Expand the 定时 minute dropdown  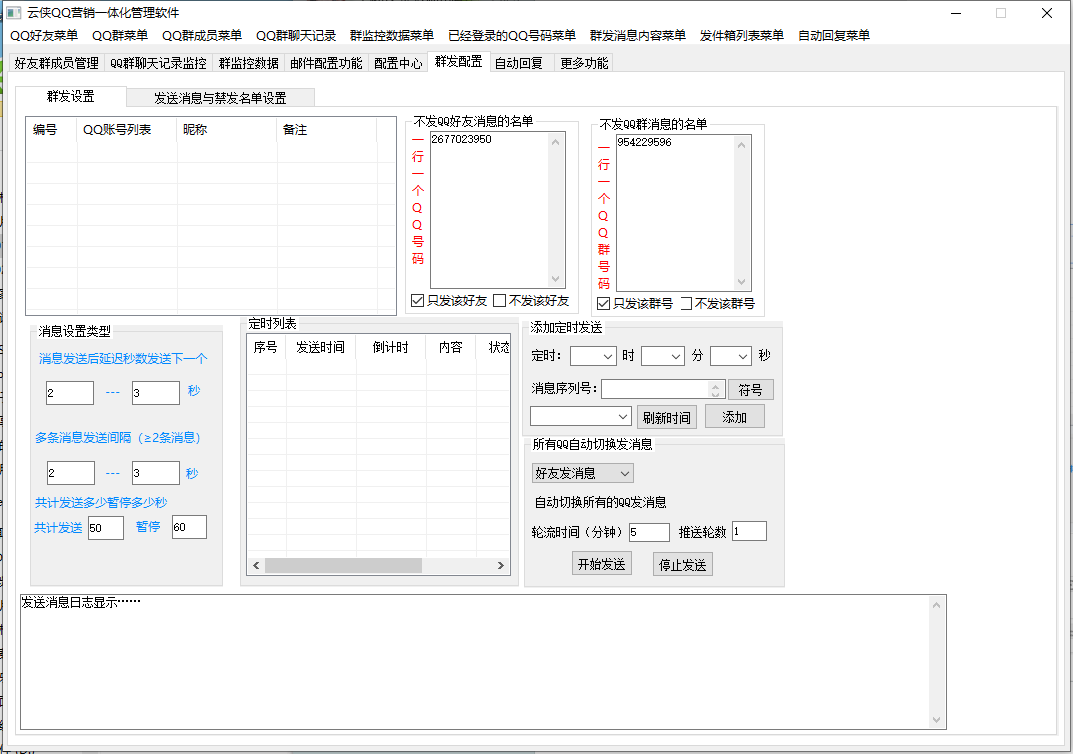pyautogui.click(x=662, y=356)
